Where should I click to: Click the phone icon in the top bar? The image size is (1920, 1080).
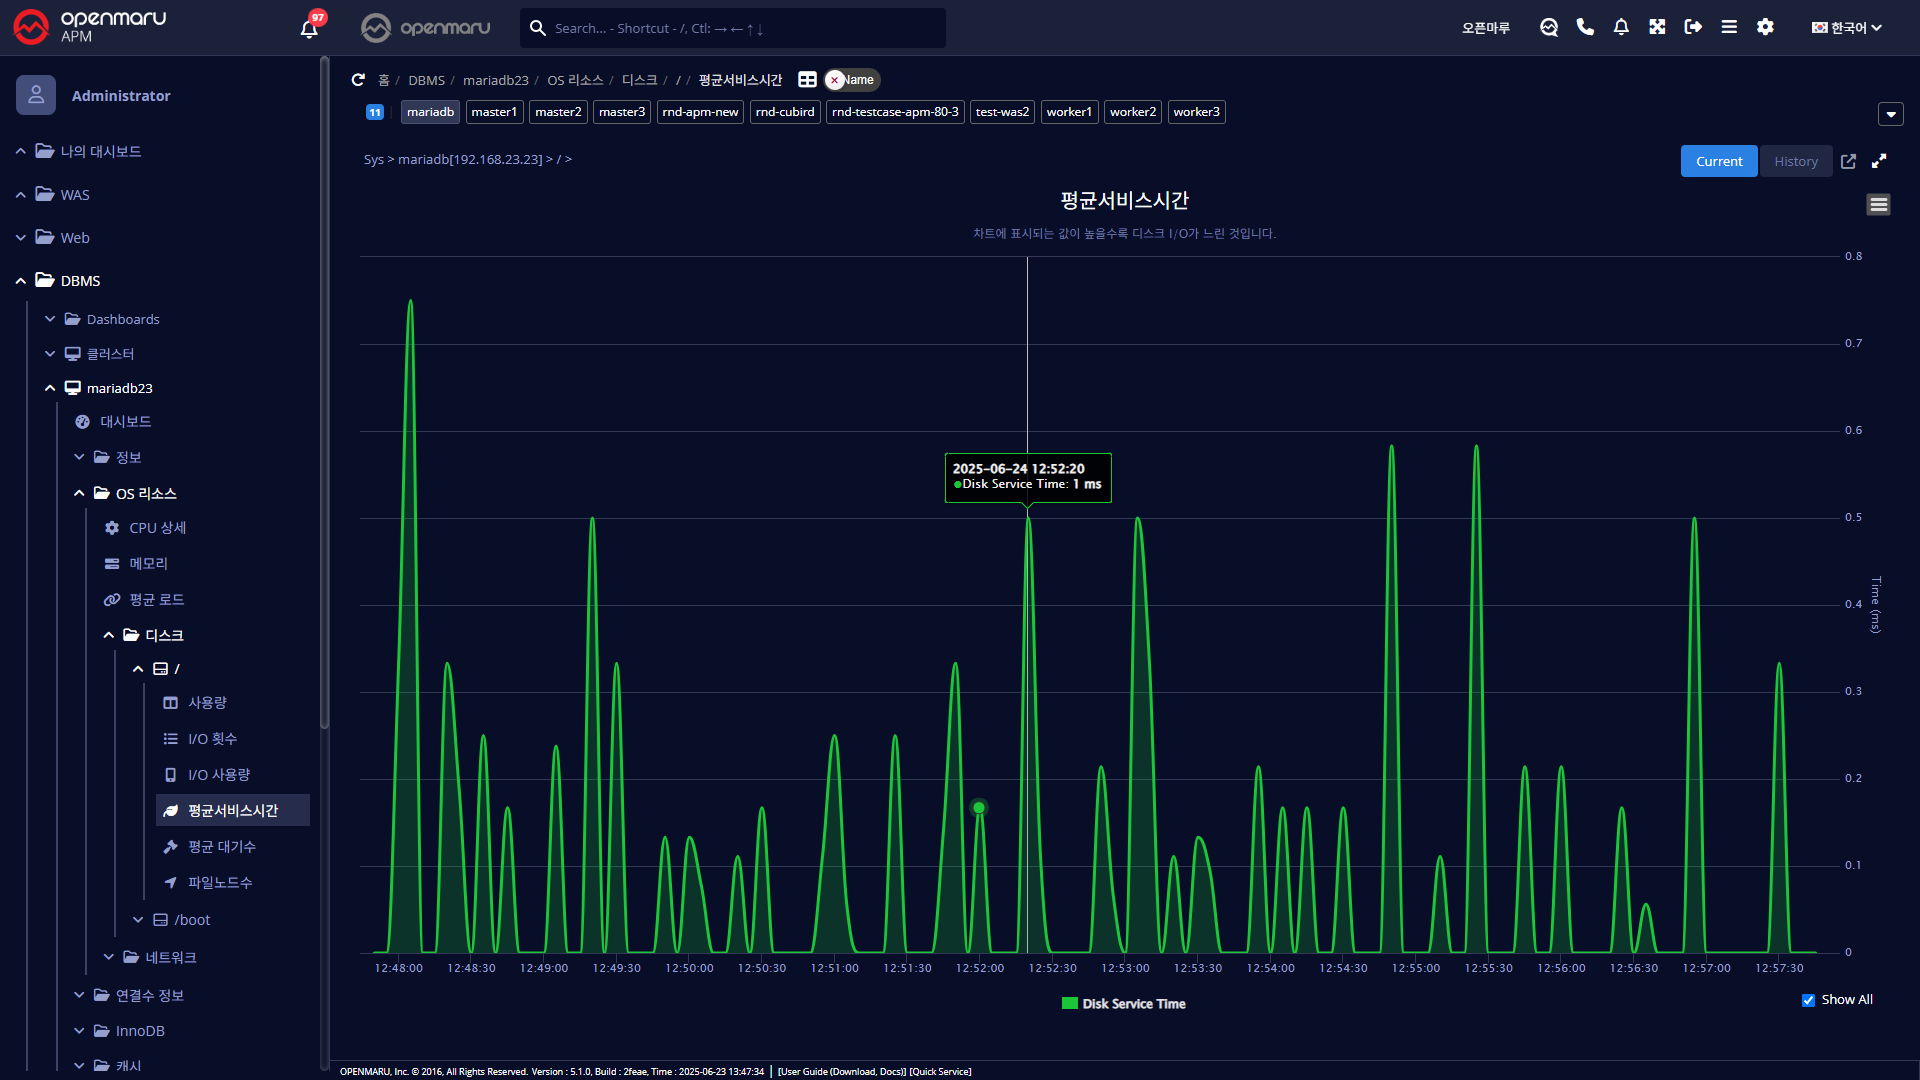point(1585,27)
